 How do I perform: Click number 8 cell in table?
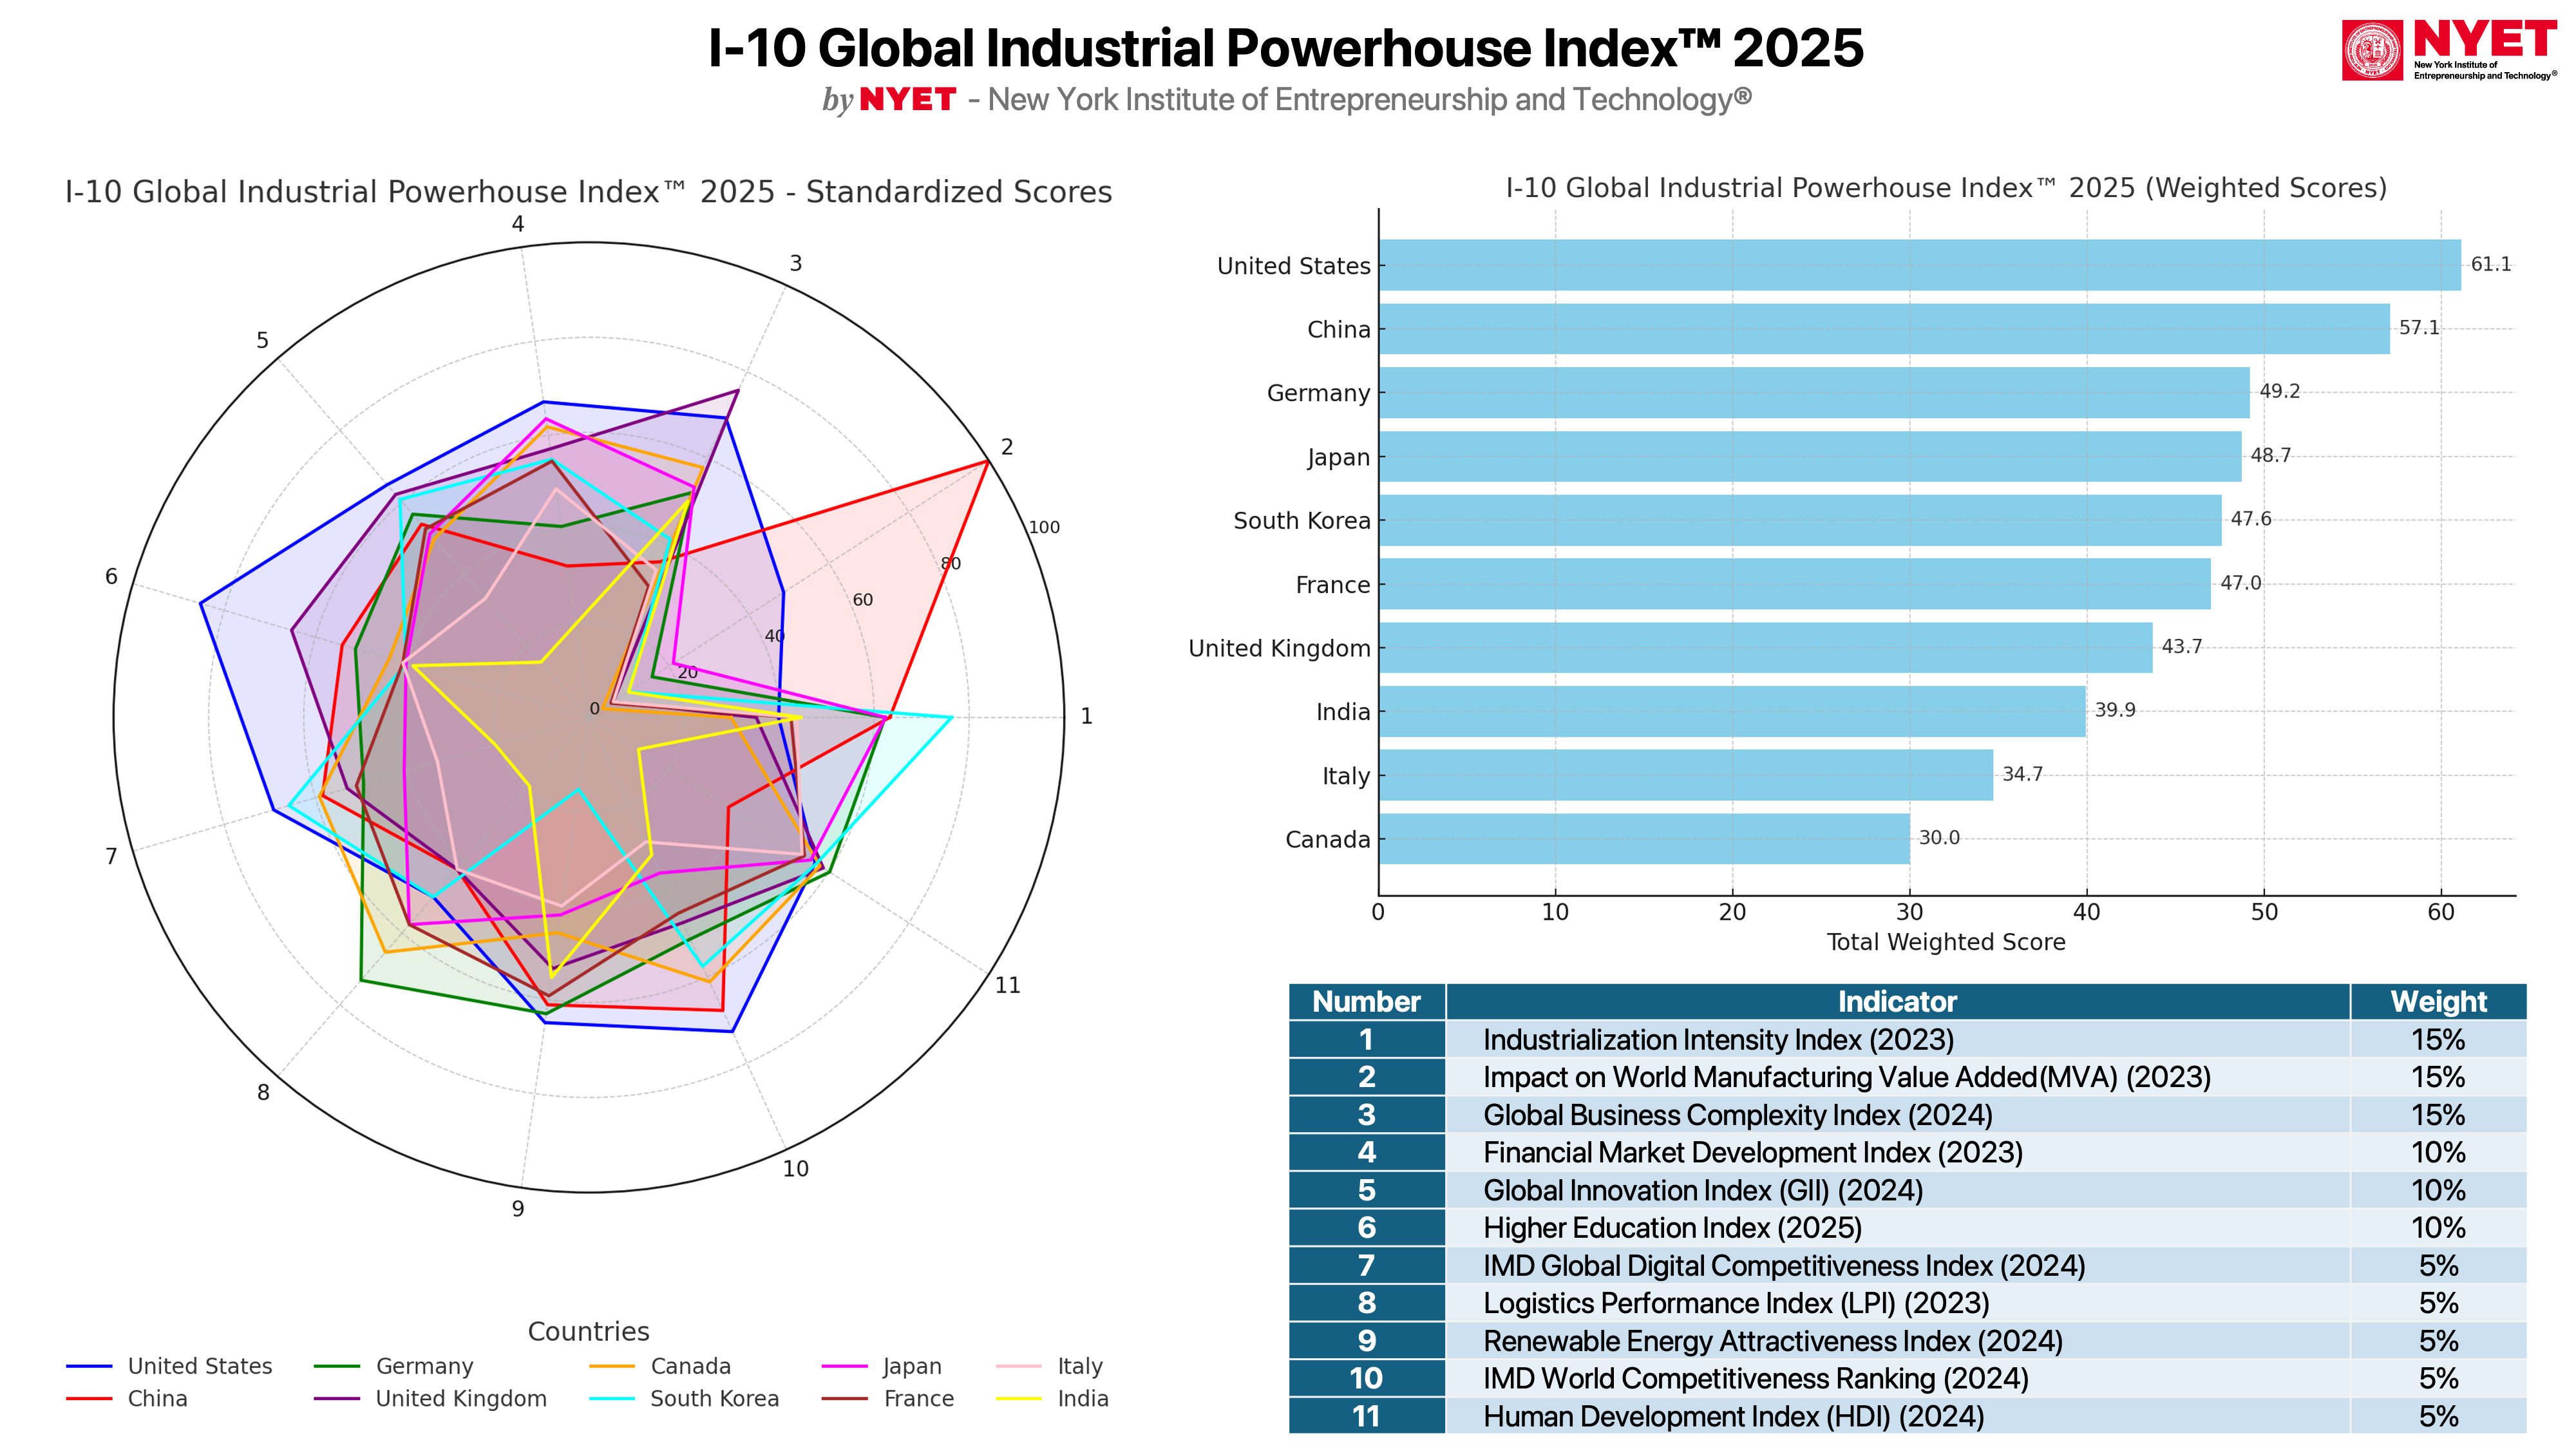click(1366, 1303)
